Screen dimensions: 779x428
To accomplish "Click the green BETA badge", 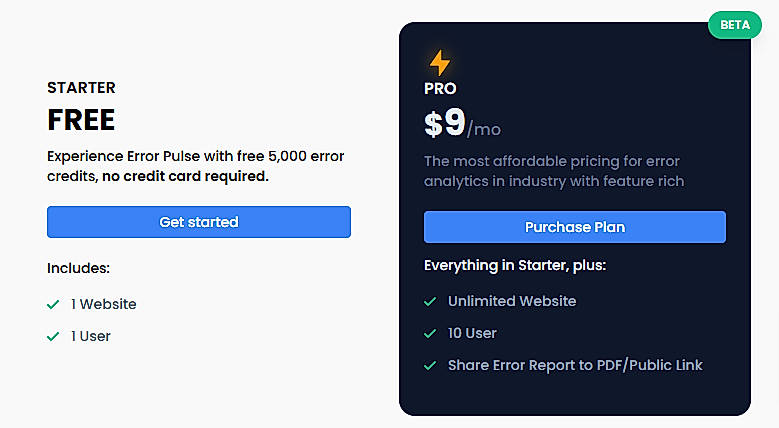I will pos(735,25).
